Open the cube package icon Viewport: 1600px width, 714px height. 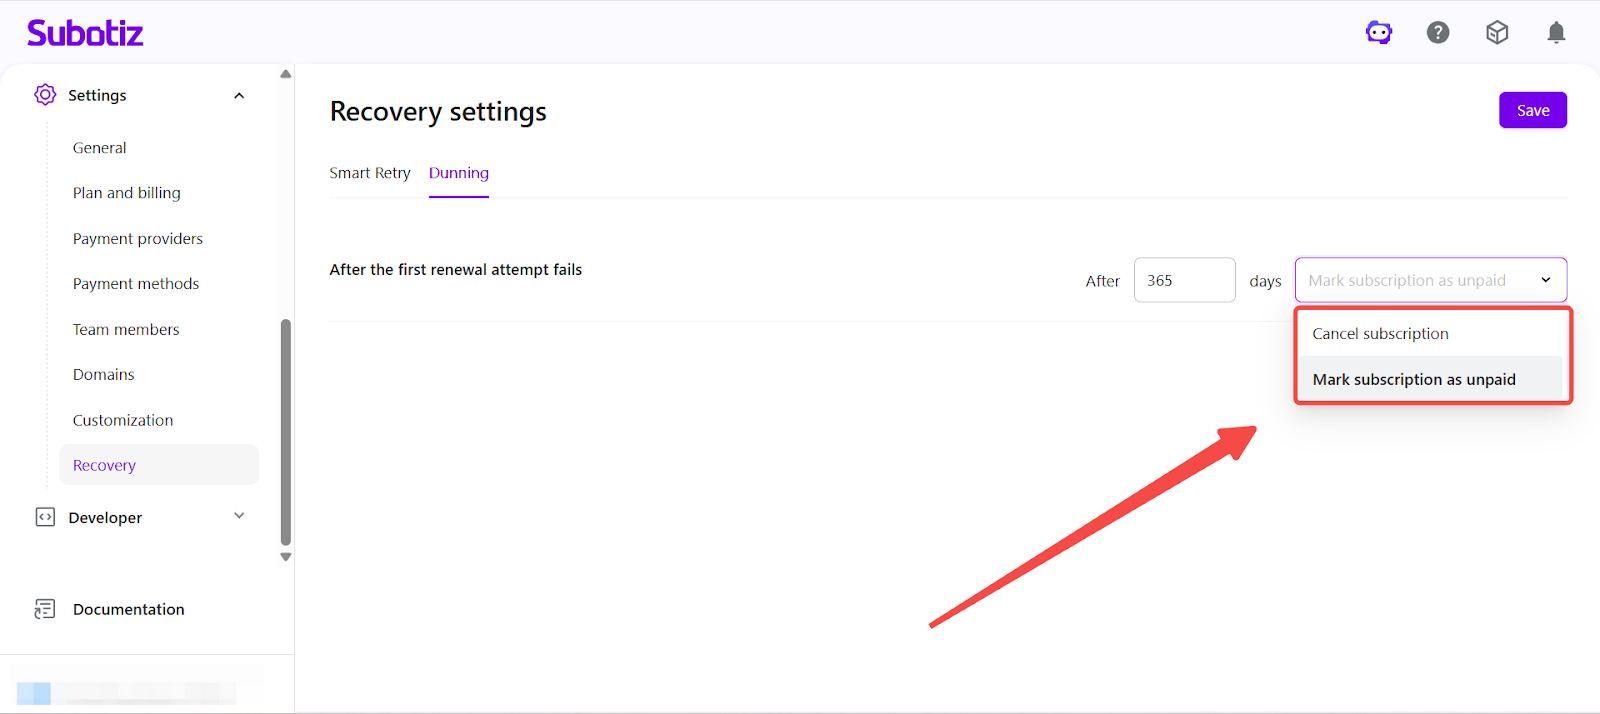[x=1497, y=33]
